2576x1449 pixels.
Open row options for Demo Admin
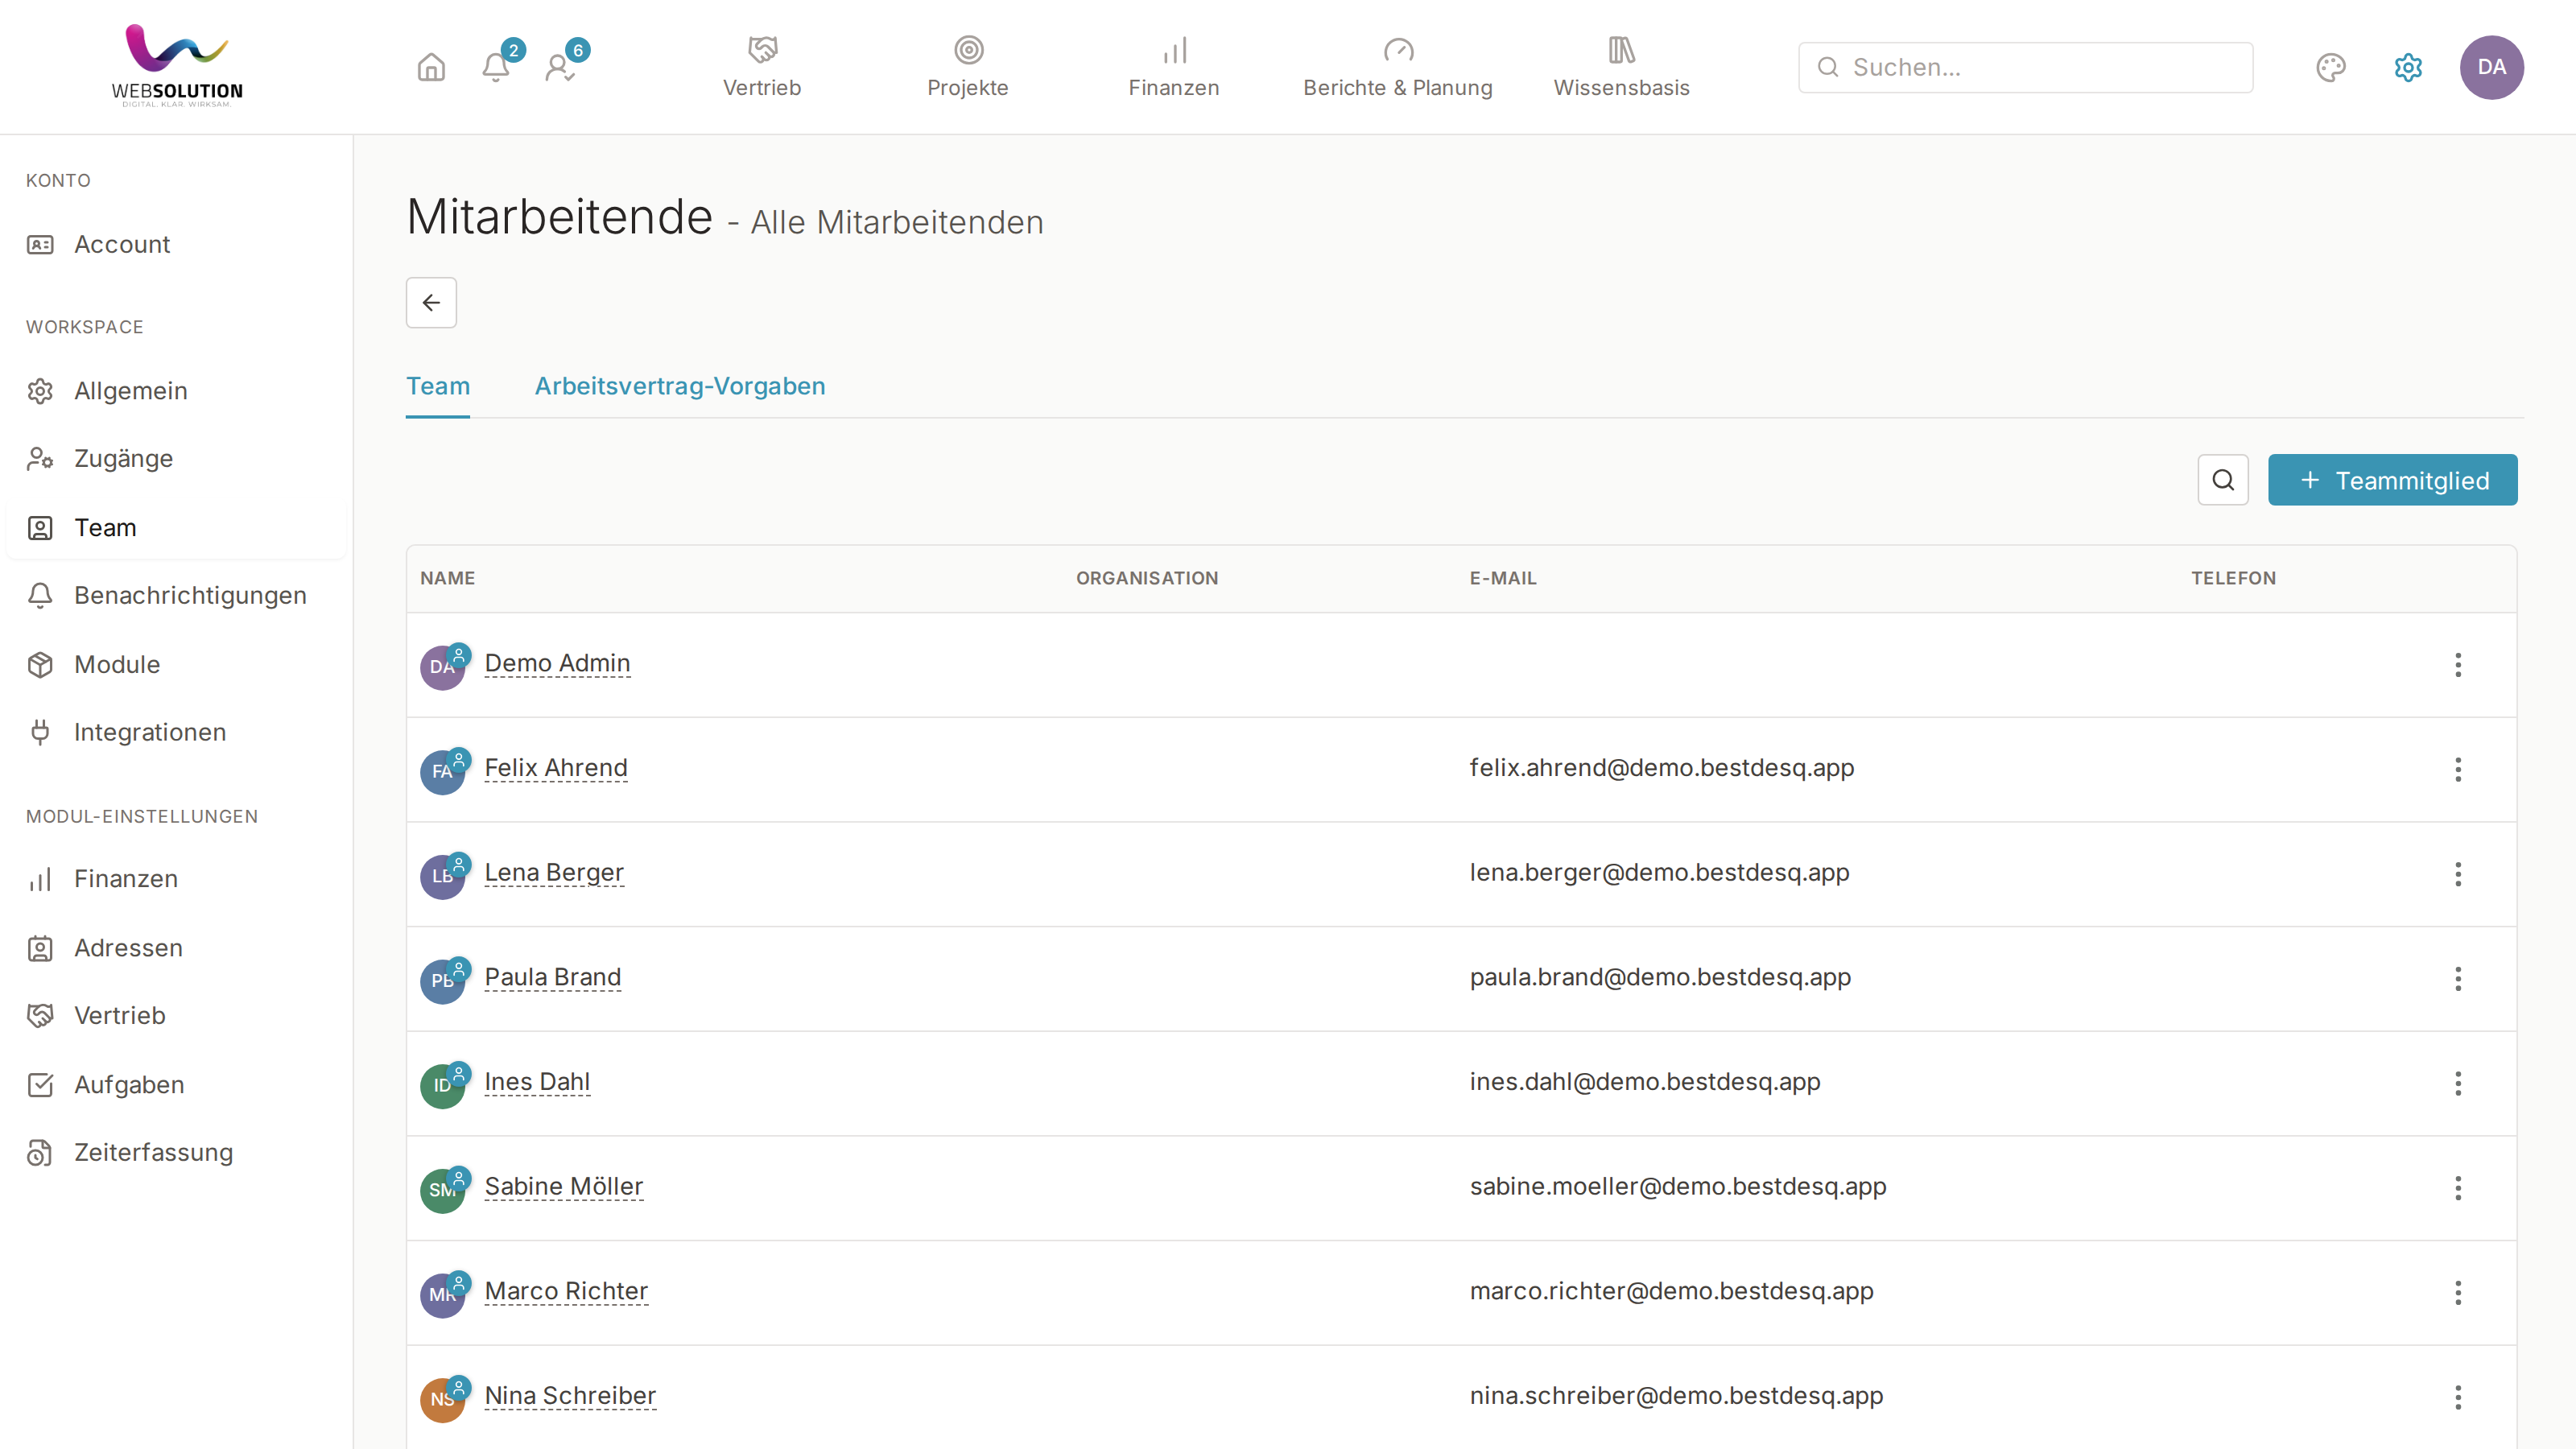(x=2458, y=665)
